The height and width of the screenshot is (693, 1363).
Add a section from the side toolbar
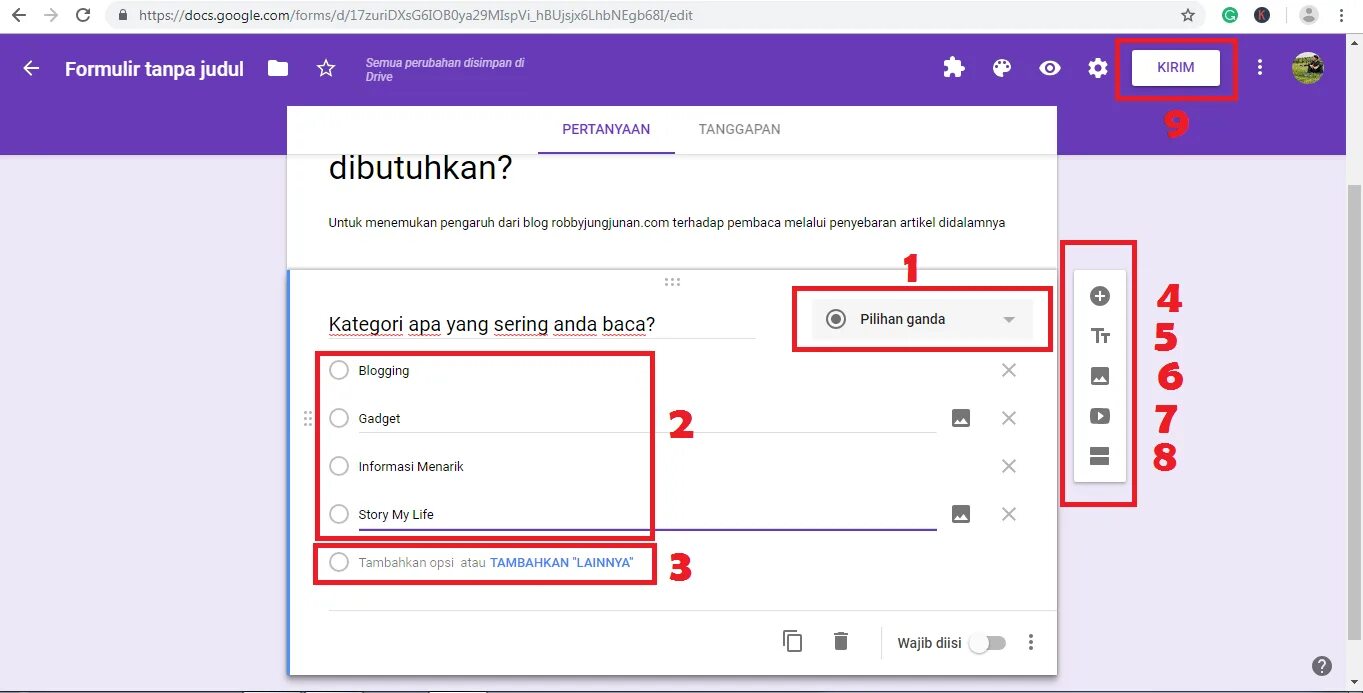coord(1099,457)
